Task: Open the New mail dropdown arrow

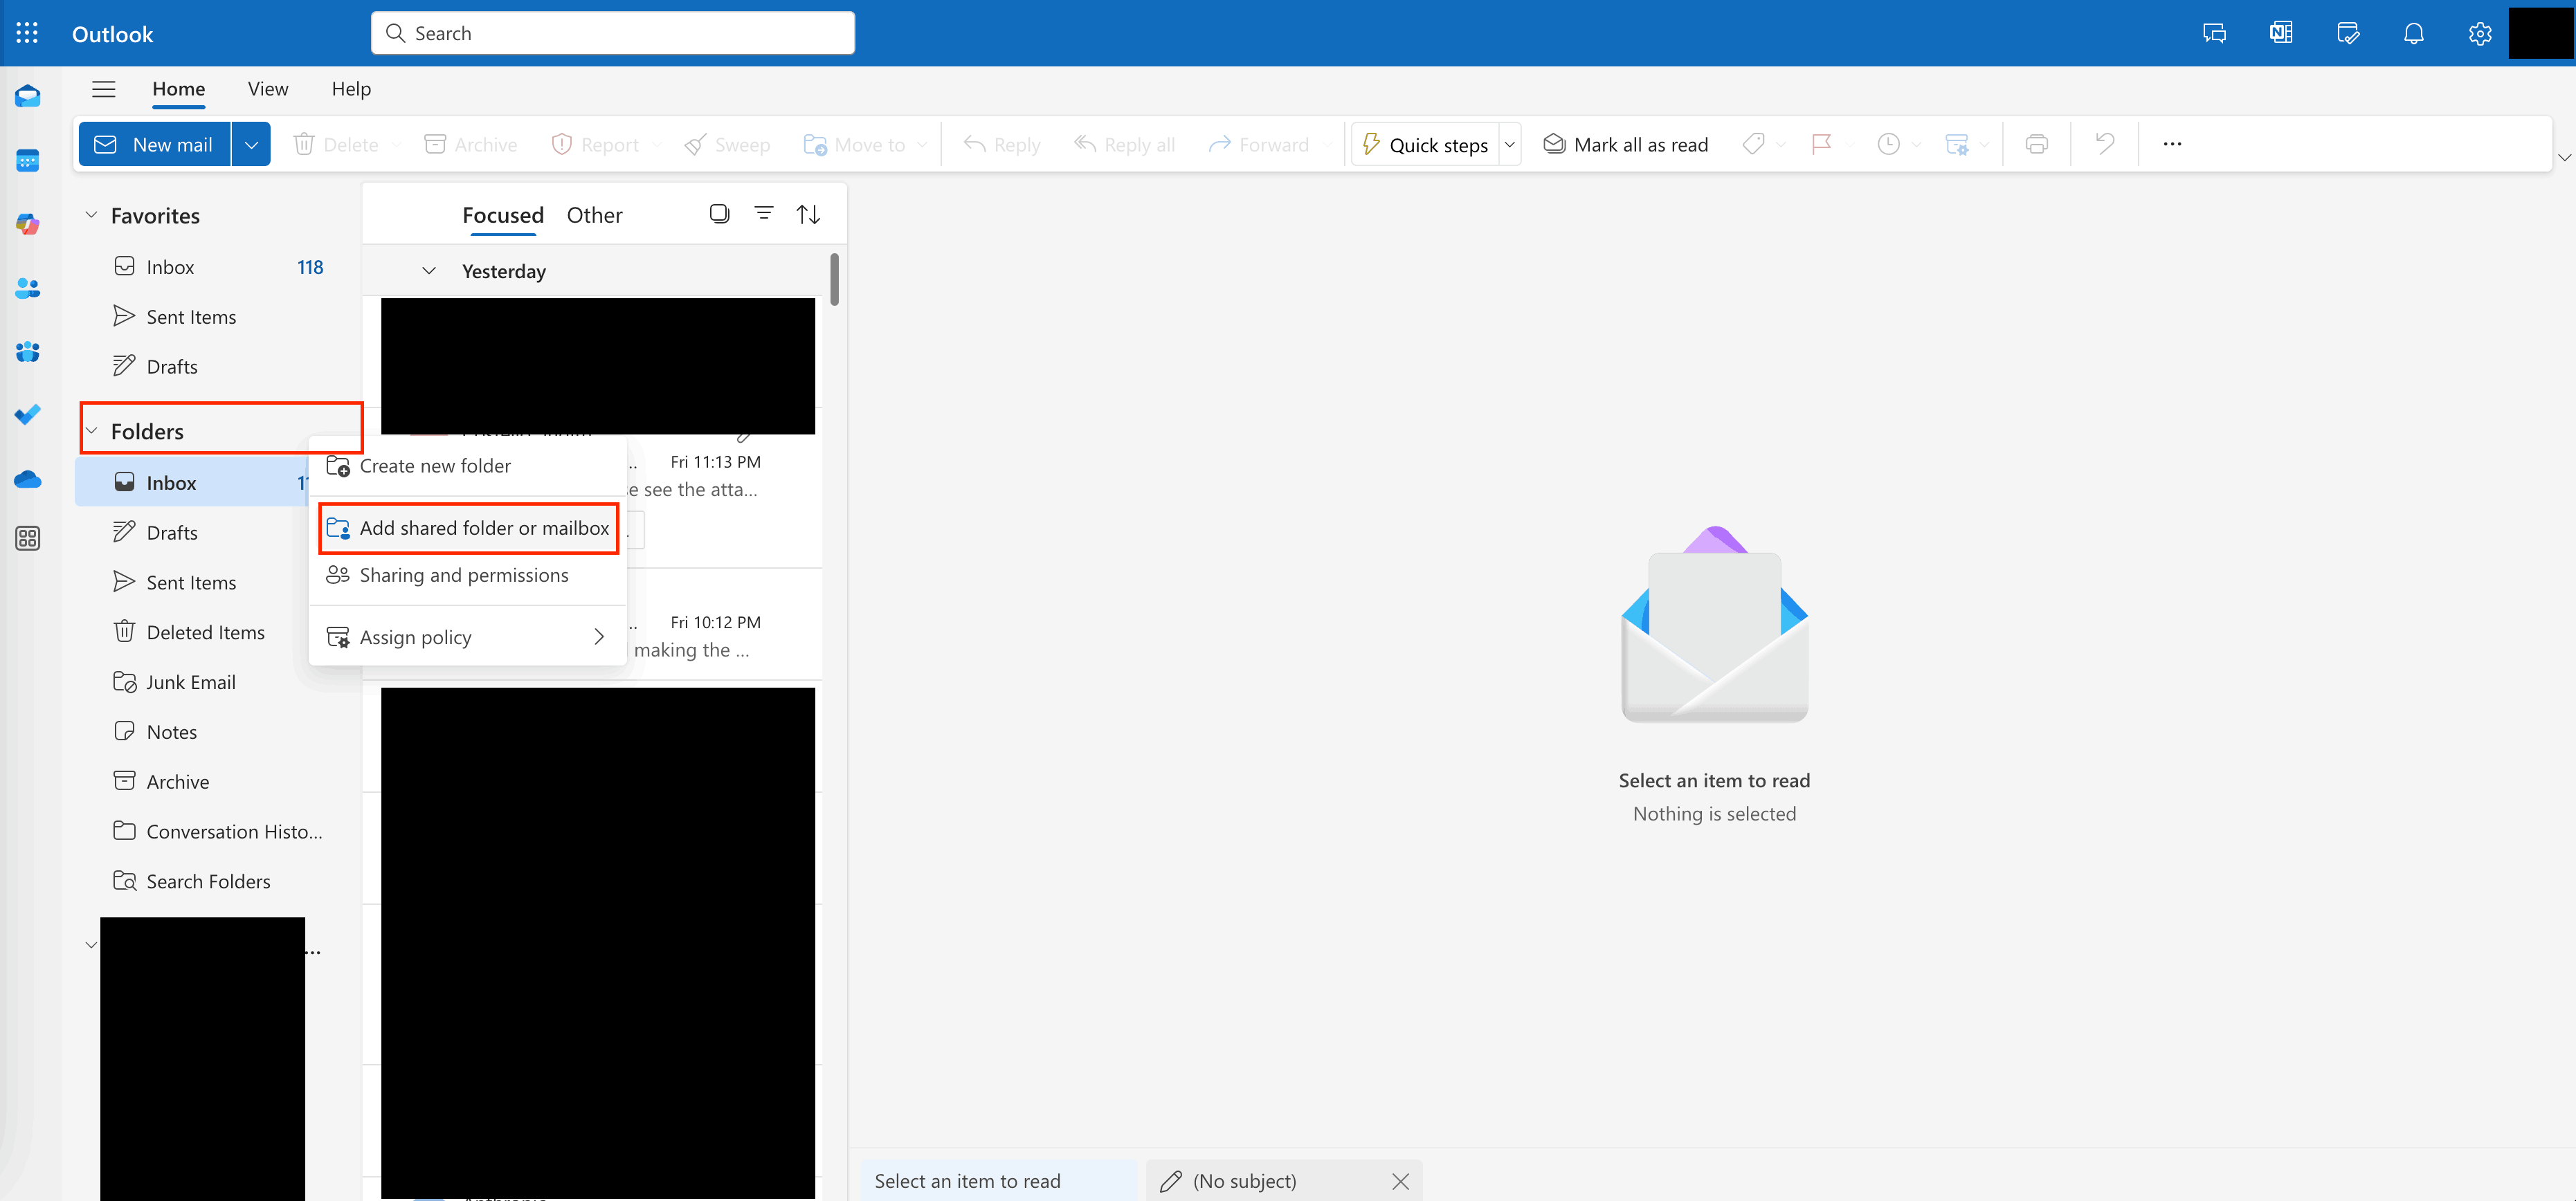Action: [251, 144]
